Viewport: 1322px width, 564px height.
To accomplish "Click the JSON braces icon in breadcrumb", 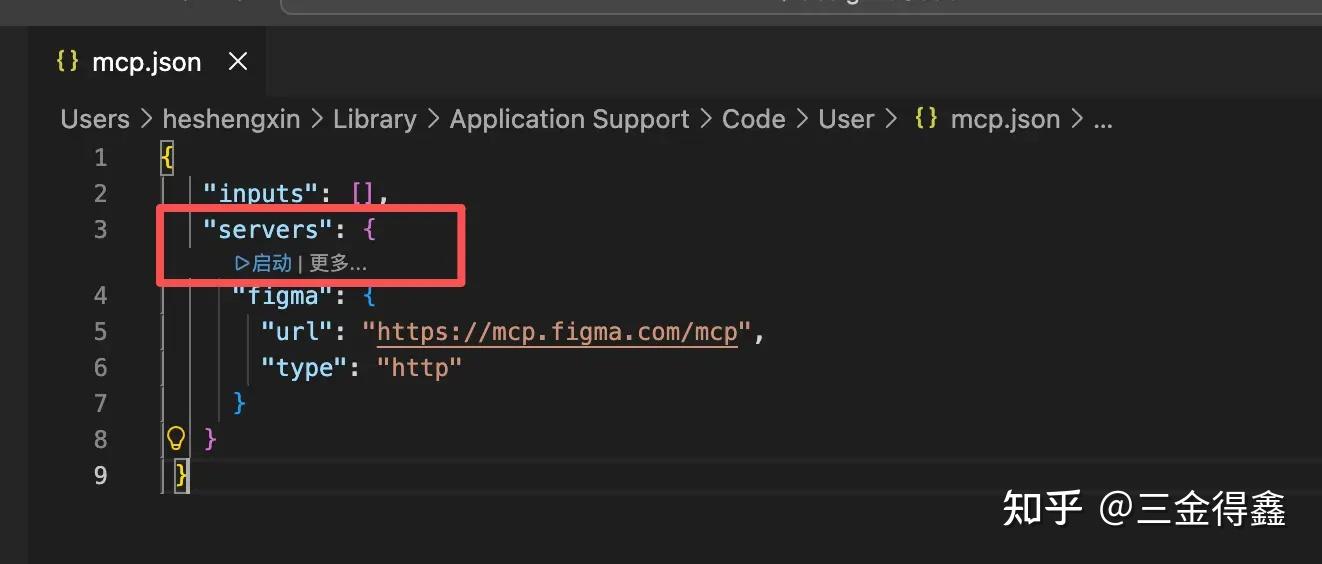I will pos(927,118).
